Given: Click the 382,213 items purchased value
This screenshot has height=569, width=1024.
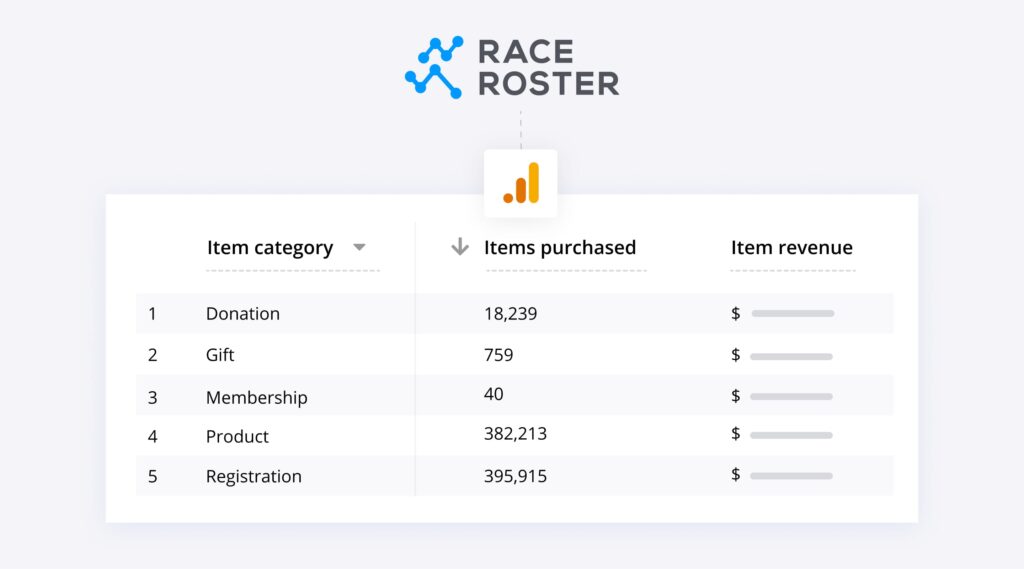Looking at the screenshot, I should (x=515, y=434).
